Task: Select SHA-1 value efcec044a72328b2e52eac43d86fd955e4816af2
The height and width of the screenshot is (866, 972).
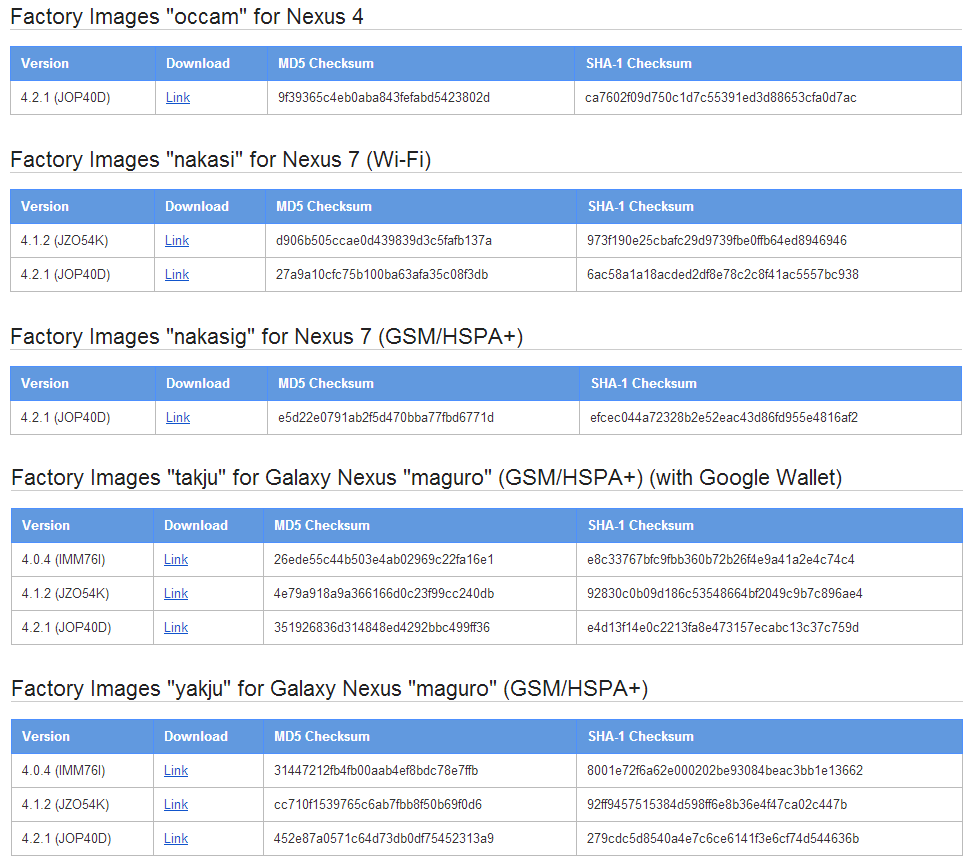Action: [x=724, y=418]
